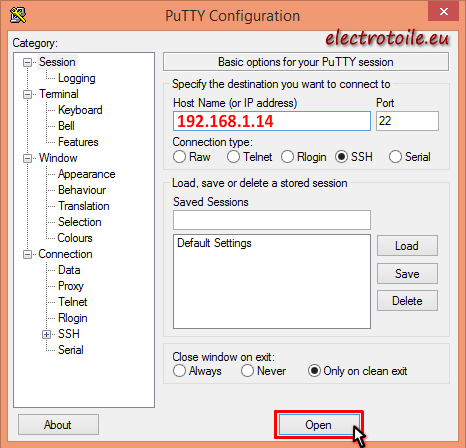Open the Behaviour settings category
This screenshot has width=466, height=448.
coord(82,190)
